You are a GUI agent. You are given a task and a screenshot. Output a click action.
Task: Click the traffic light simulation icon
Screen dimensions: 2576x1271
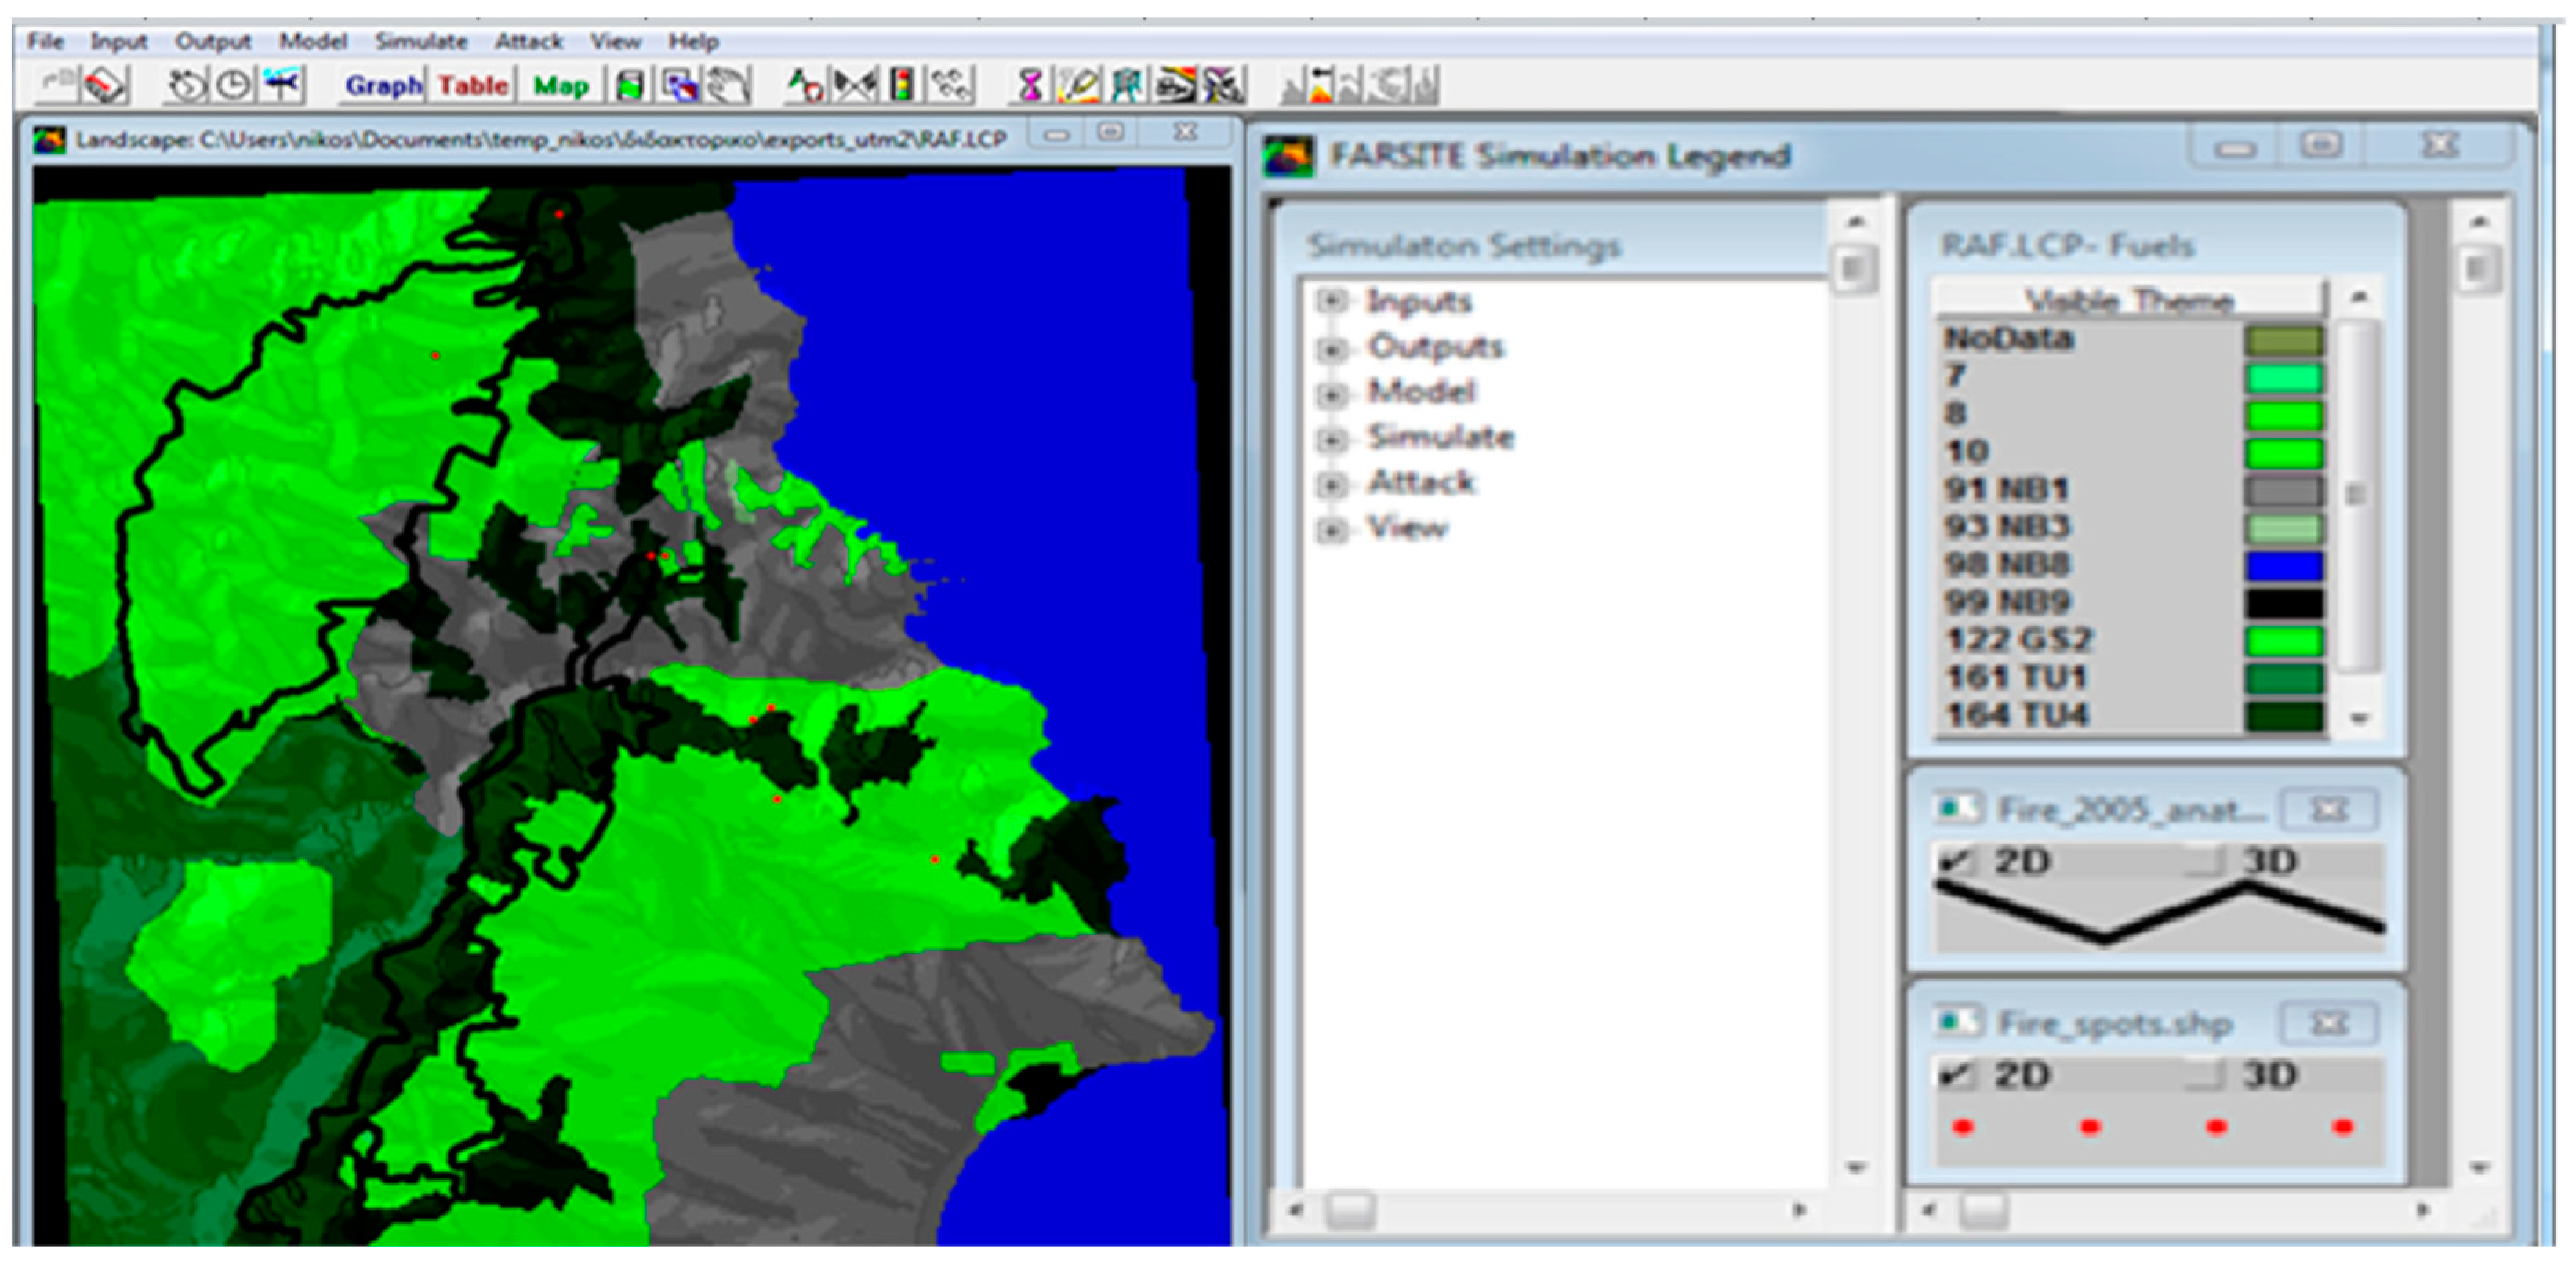[902, 86]
